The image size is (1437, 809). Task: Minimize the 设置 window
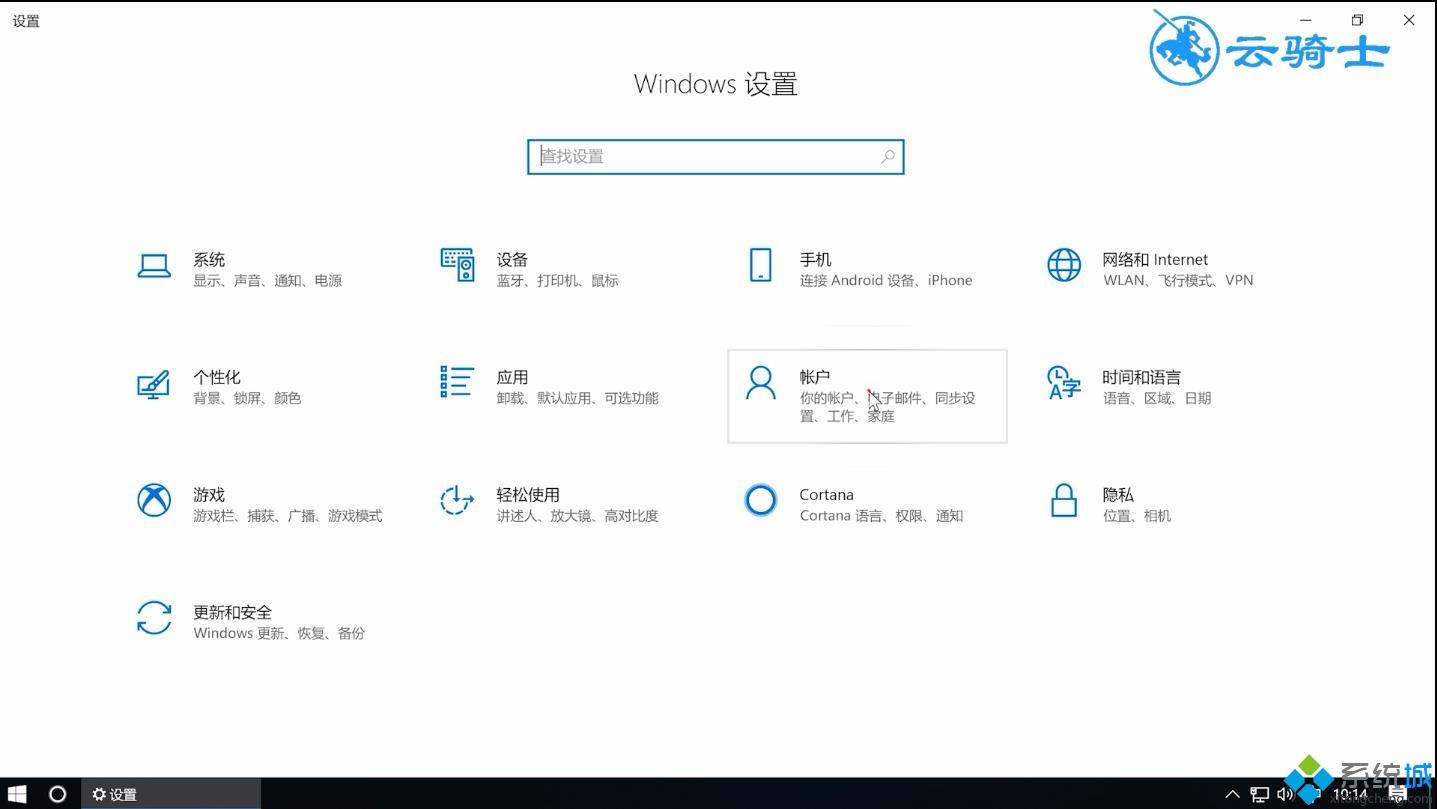(x=1306, y=20)
